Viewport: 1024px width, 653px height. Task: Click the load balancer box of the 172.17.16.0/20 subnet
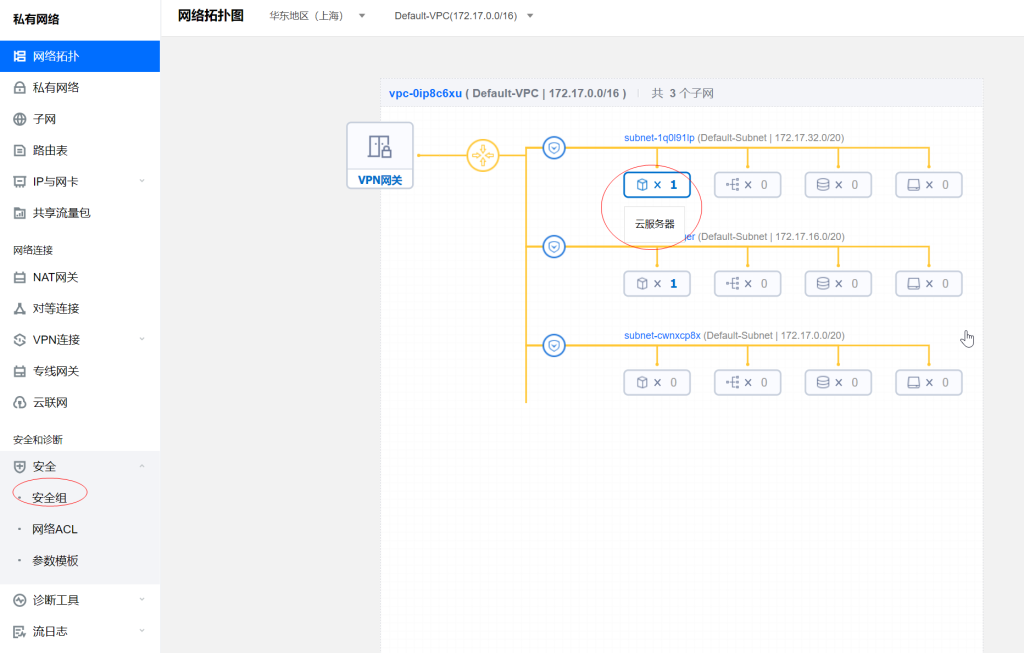pos(748,283)
